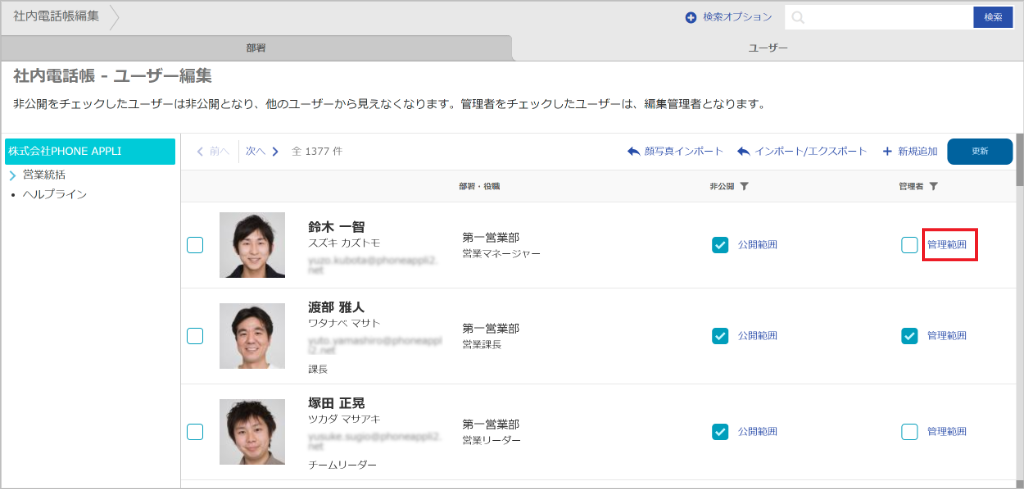The image size is (1024, 489).
Task: Click the plus icon beside 検索オプション
Action: point(690,18)
